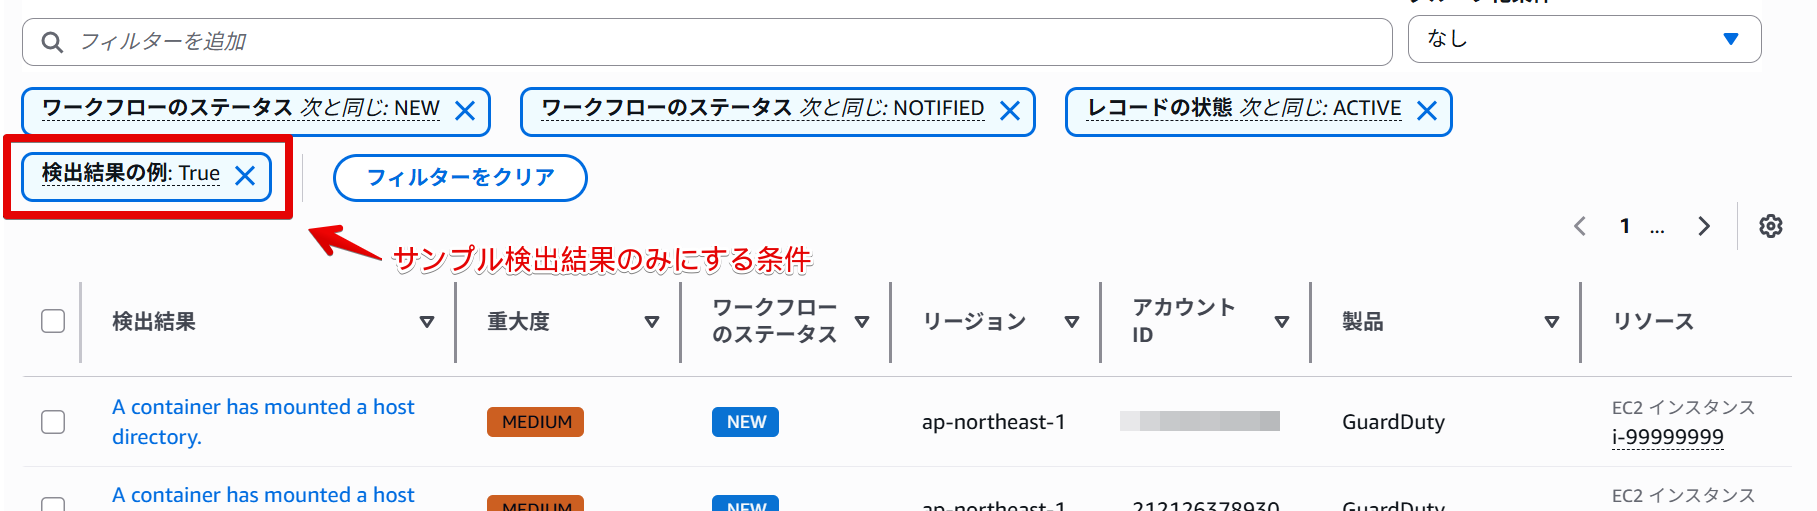Click GuardDuty product cell in first row

coord(1393,422)
